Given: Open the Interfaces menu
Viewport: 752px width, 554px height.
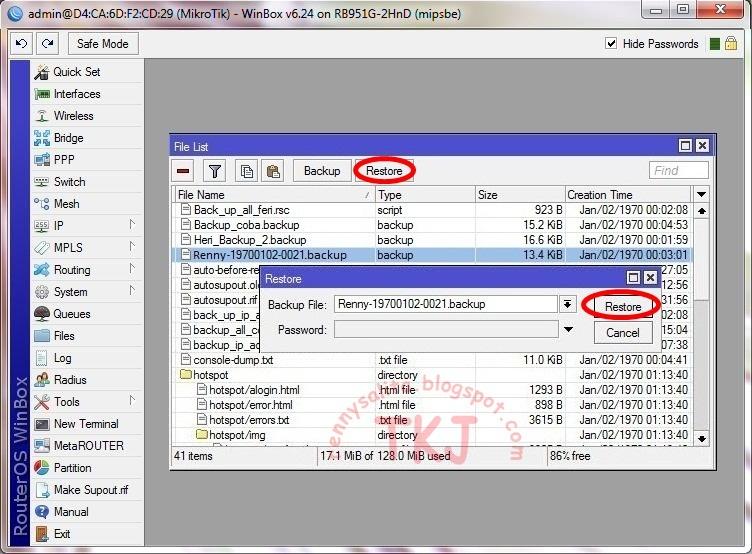Looking at the screenshot, I should coord(77,94).
